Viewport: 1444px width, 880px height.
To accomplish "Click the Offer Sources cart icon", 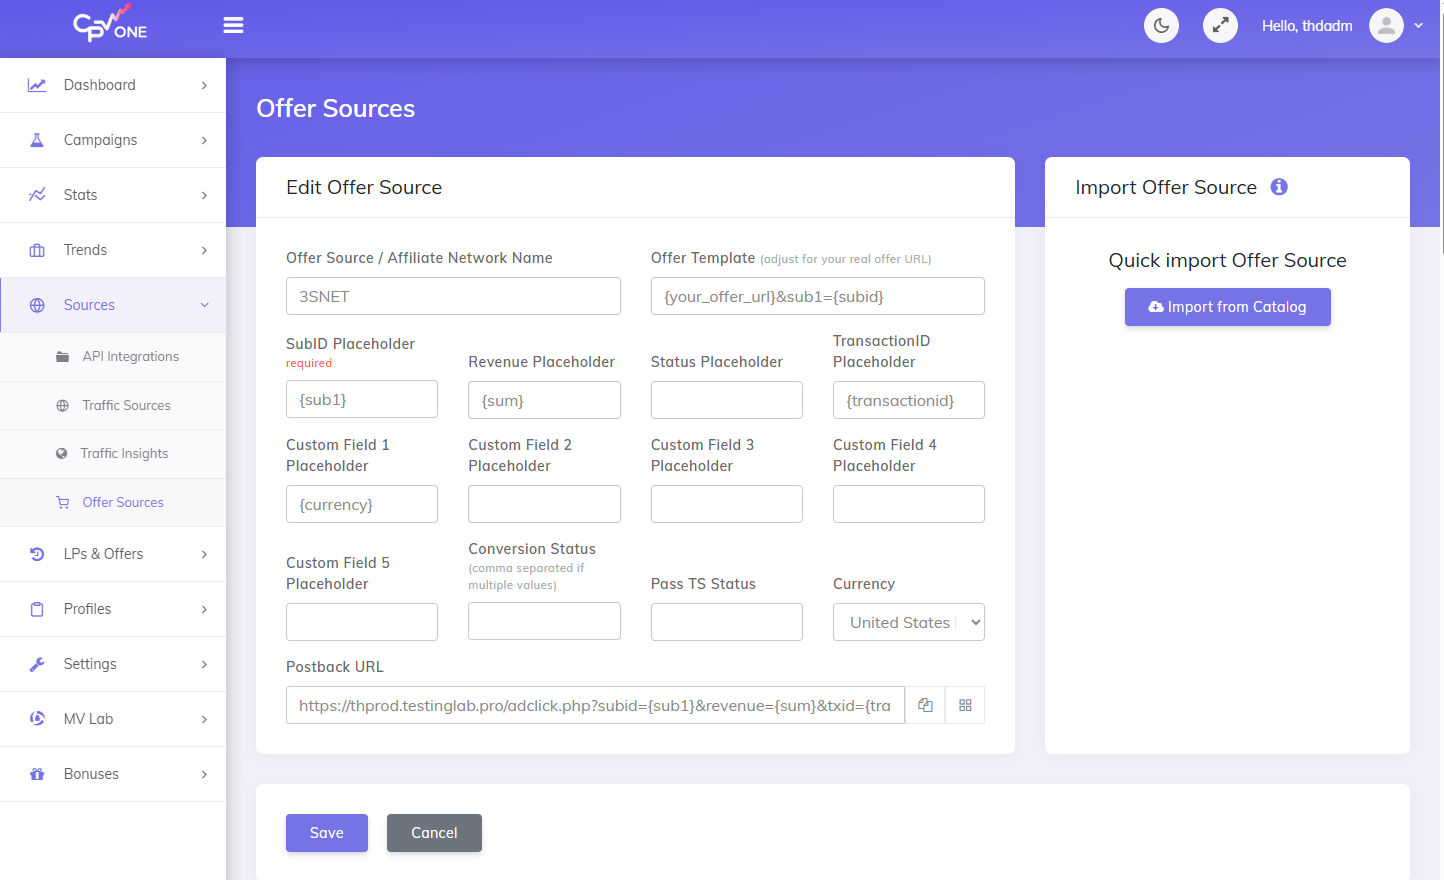I will pyautogui.click(x=62, y=502).
